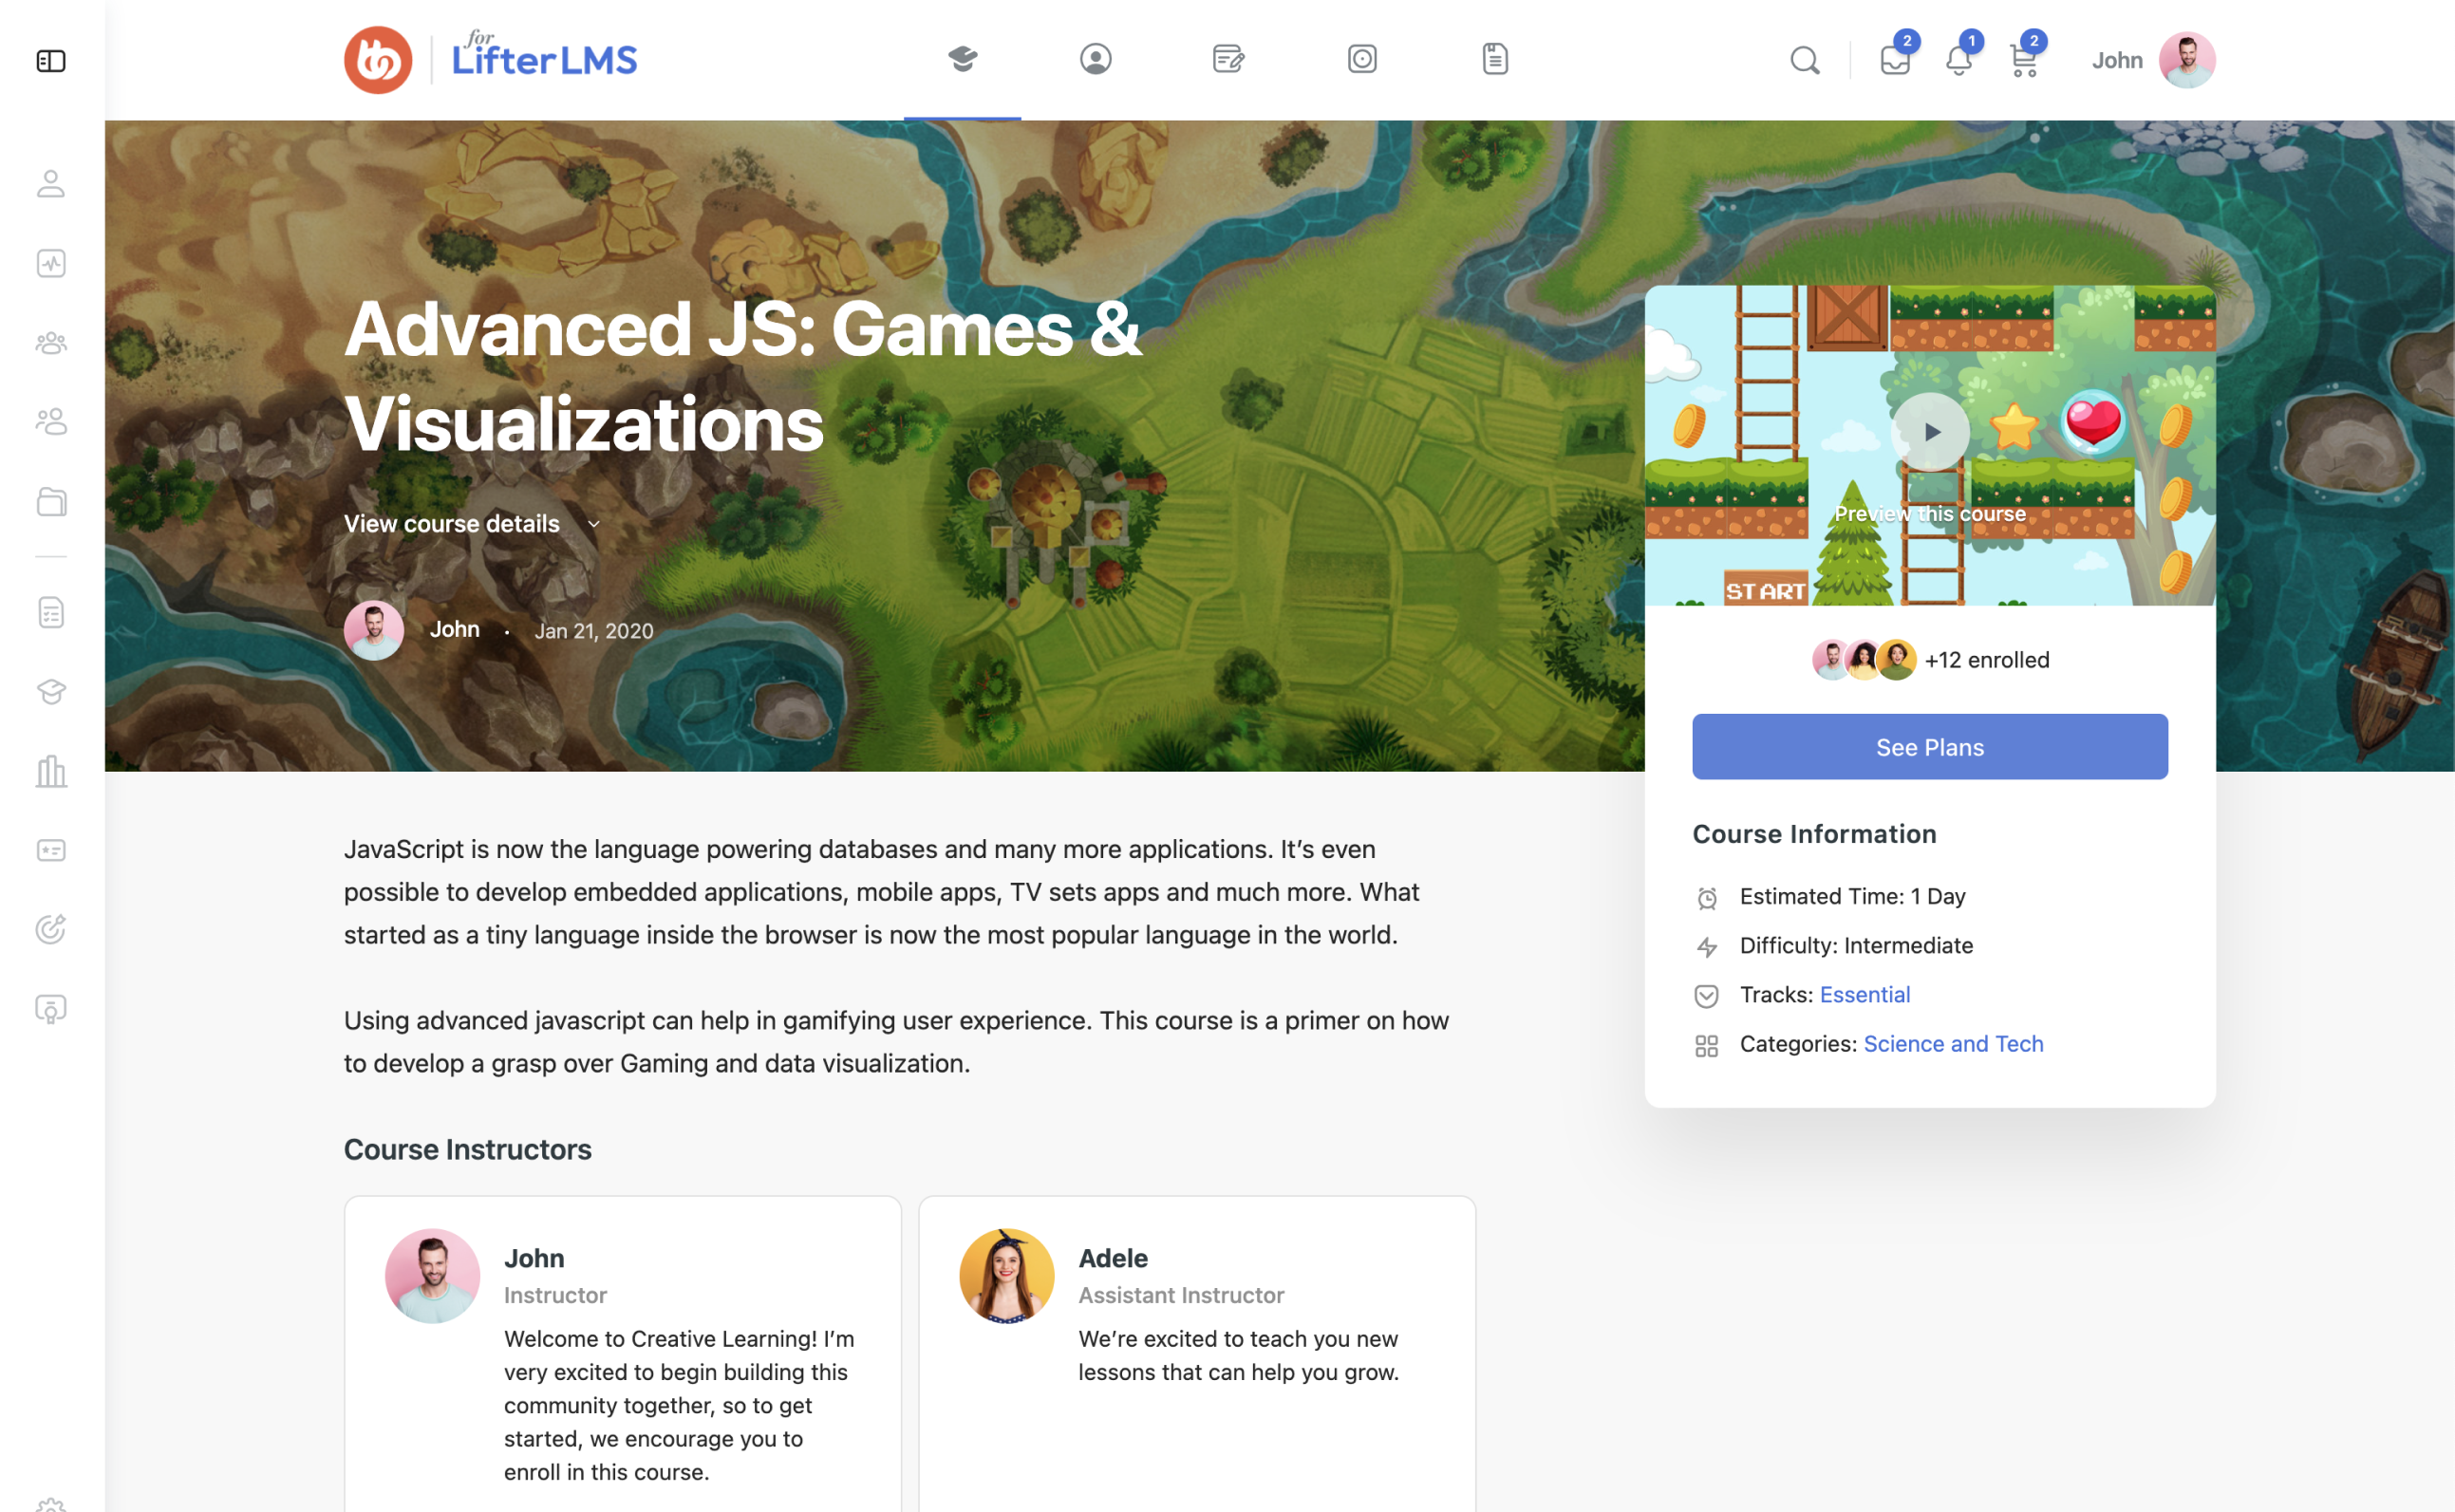
Task: Click instructor John's avatar in card
Action: tap(432, 1276)
